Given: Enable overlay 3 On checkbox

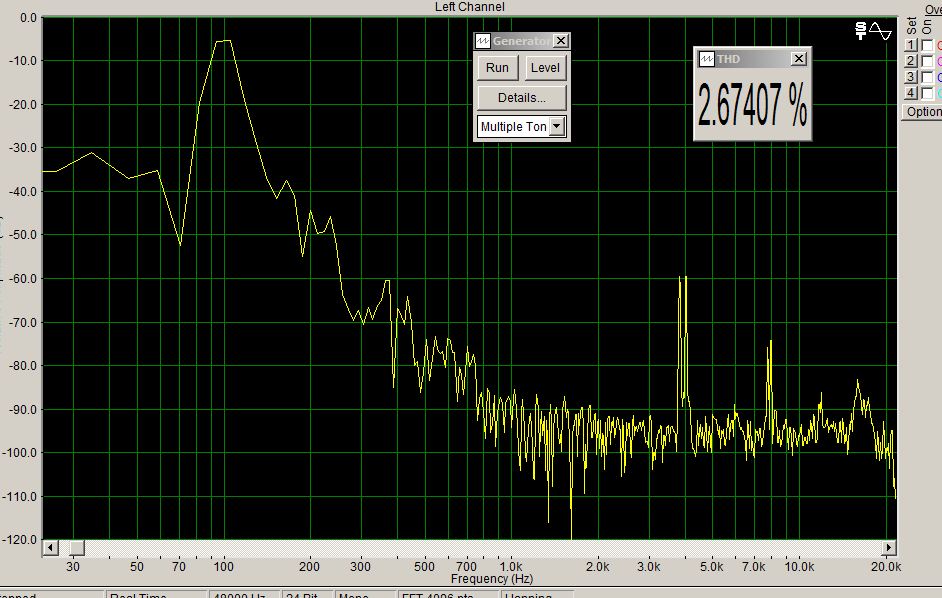Looking at the screenshot, I should pos(927,78).
